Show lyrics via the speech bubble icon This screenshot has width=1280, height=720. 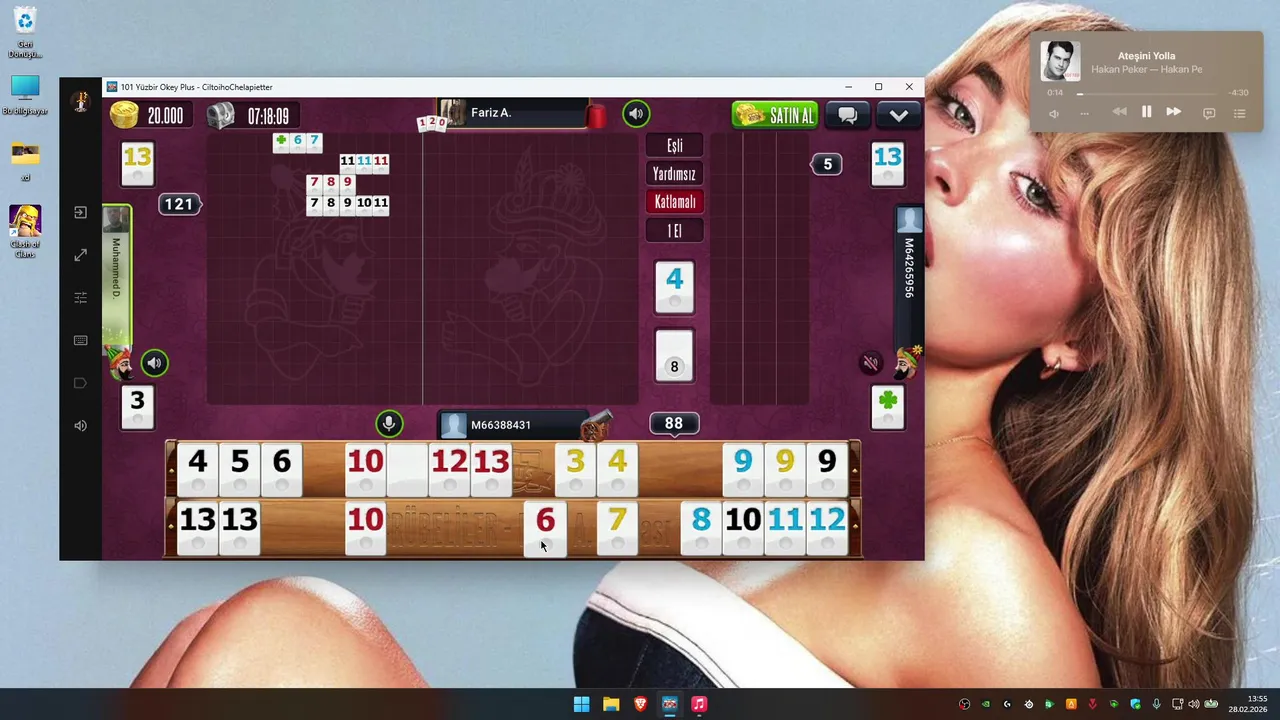point(1209,113)
